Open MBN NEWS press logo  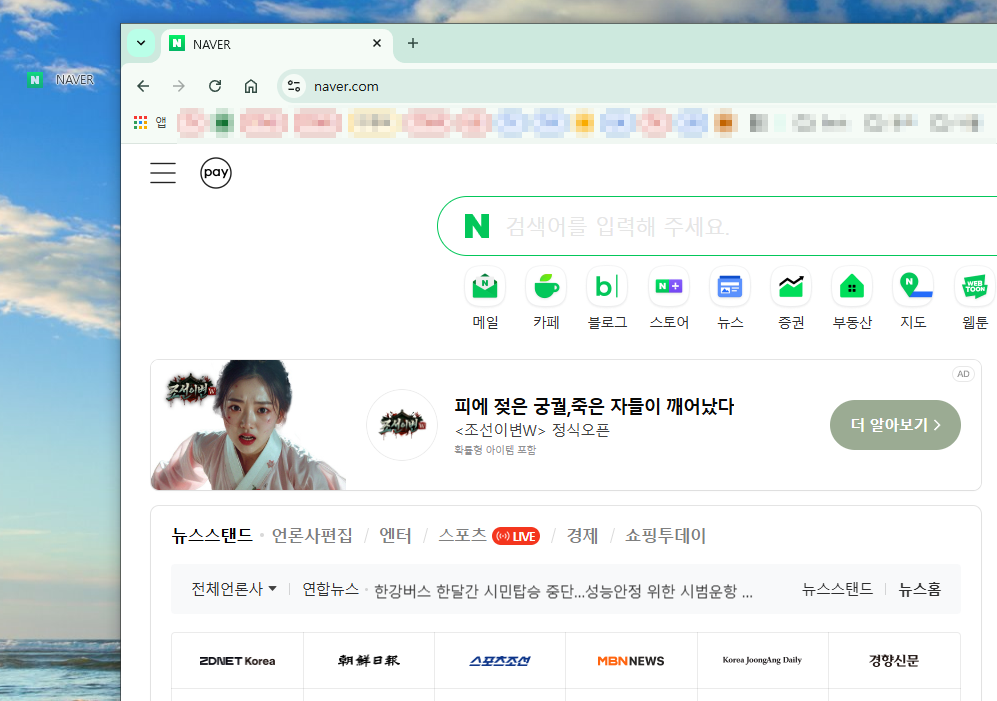pos(631,661)
